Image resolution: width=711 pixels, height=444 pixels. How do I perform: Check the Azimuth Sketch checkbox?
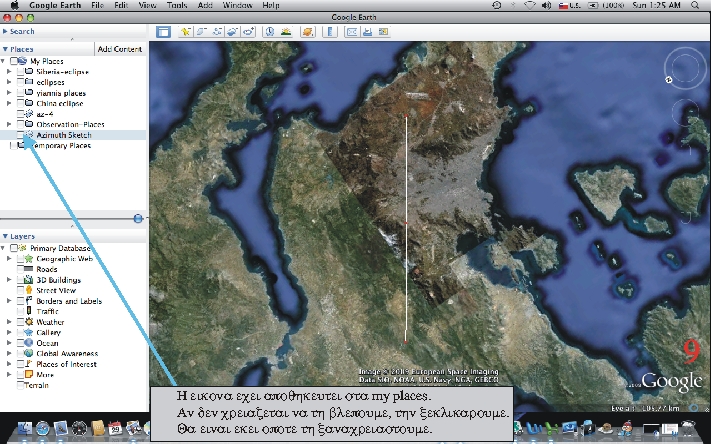tap(20, 135)
